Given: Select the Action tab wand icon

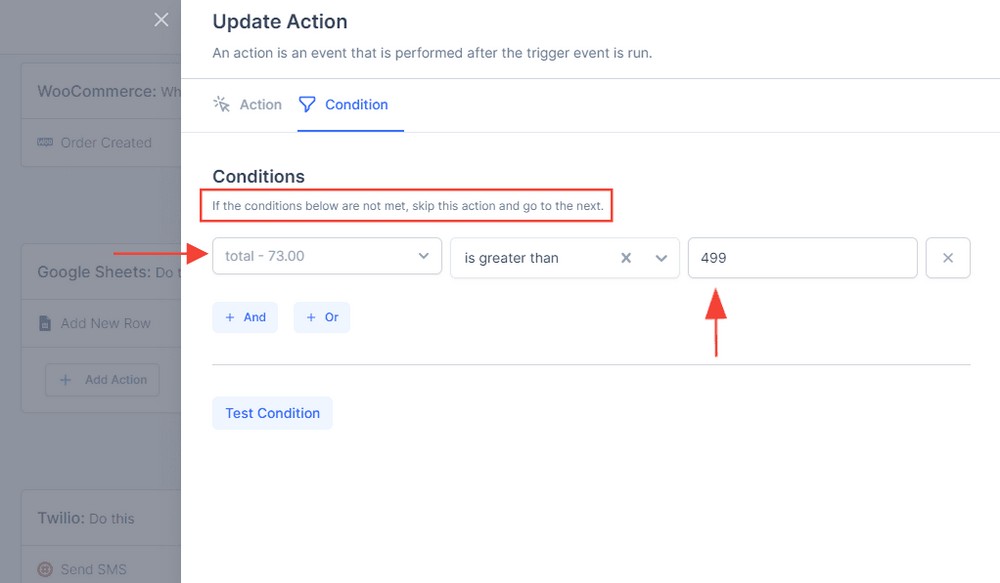Looking at the screenshot, I should (221, 104).
